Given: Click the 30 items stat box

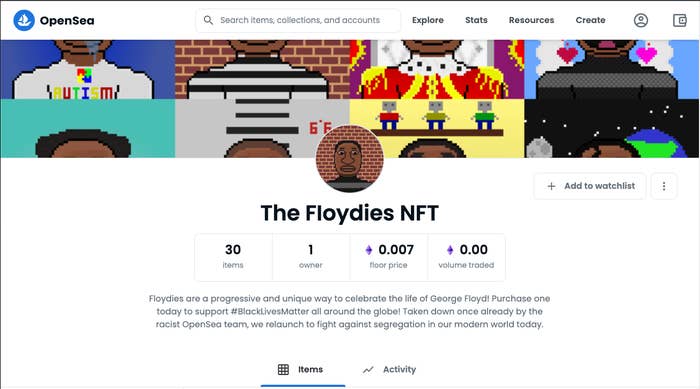Looking at the screenshot, I should [x=233, y=257].
